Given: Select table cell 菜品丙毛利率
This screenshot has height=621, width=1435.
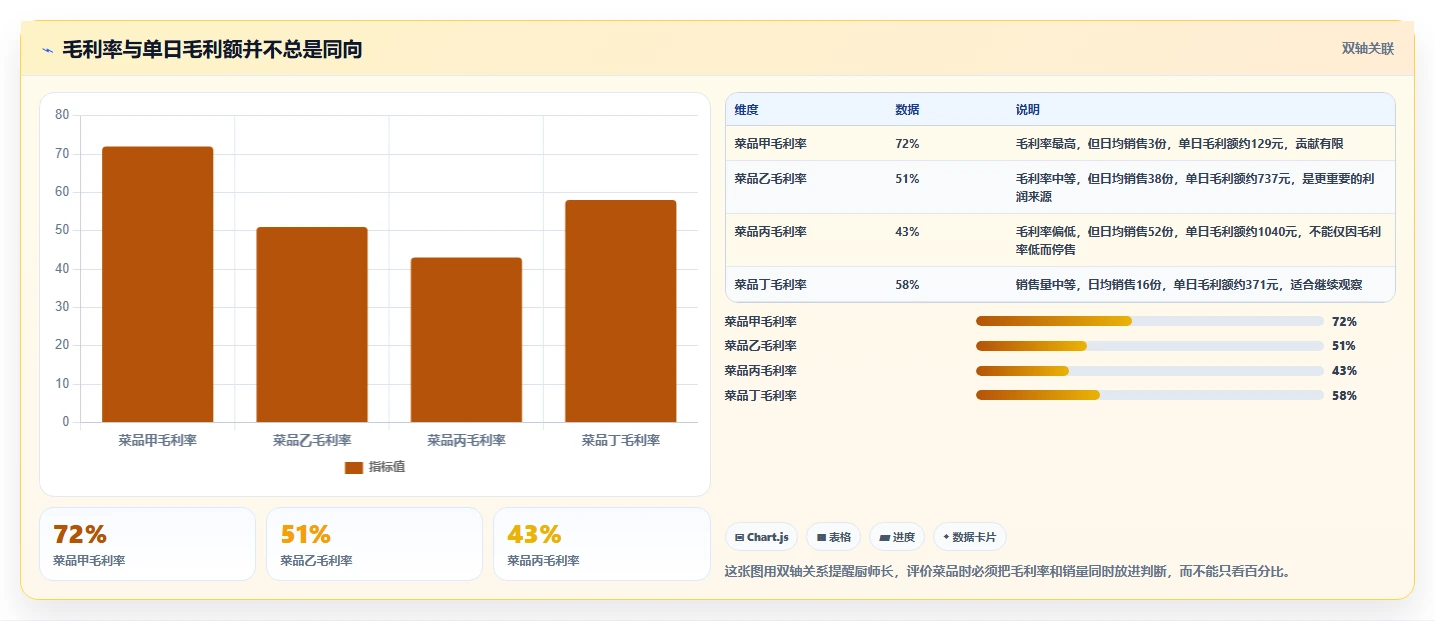Looking at the screenshot, I should pos(770,232).
